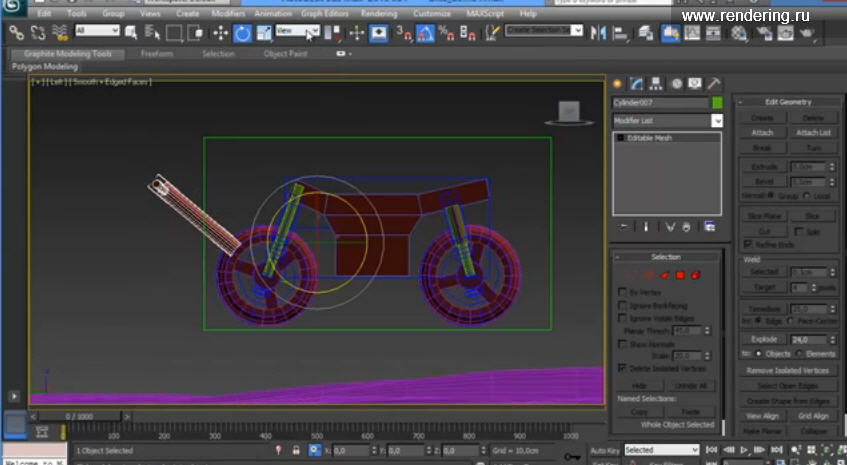Click the Mirror tool icon
The width and height of the screenshot is (847, 465).
point(598,33)
